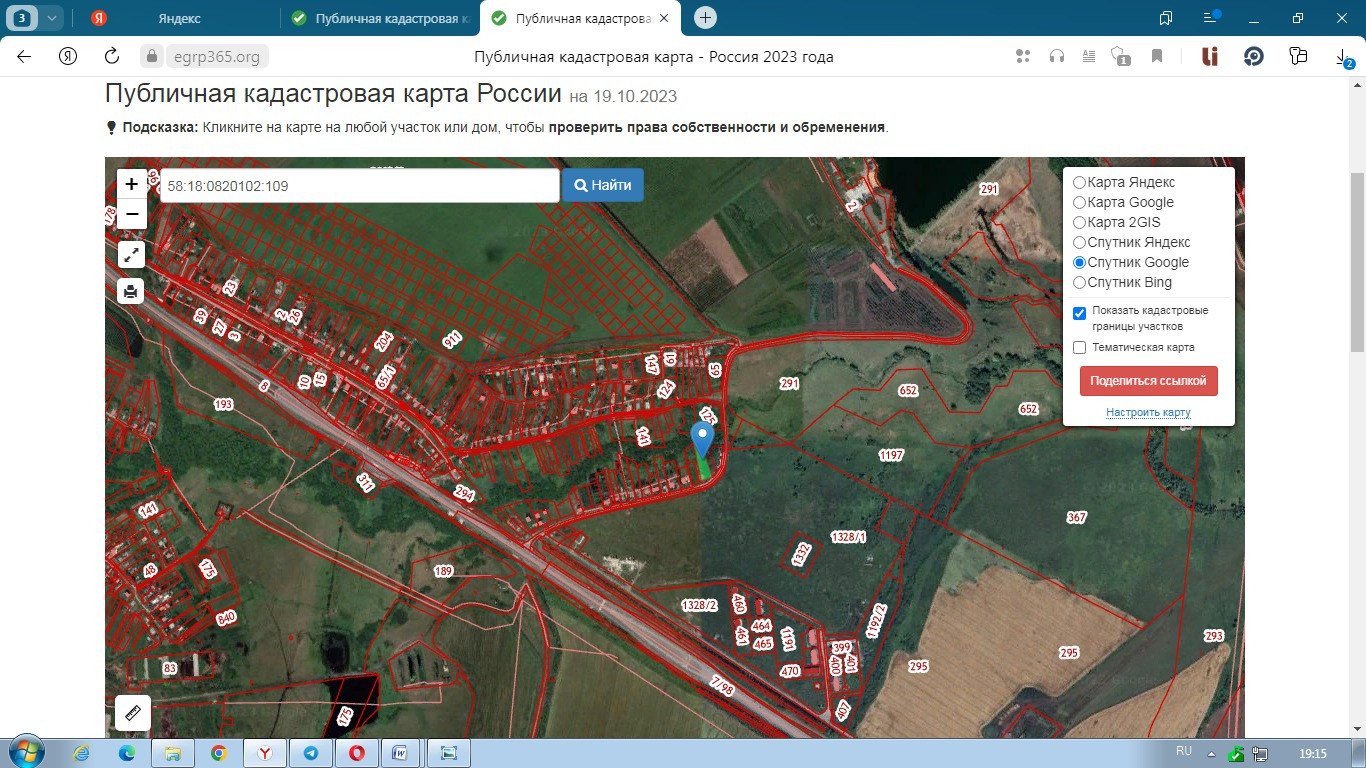Viewport: 1366px width, 768px height.
Task: Open Windows Explorer from taskbar
Action: coord(173,753)
